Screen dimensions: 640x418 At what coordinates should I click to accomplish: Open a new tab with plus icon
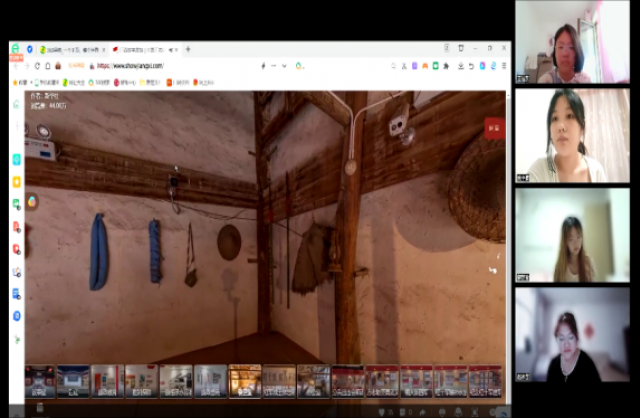pos(188,49)
